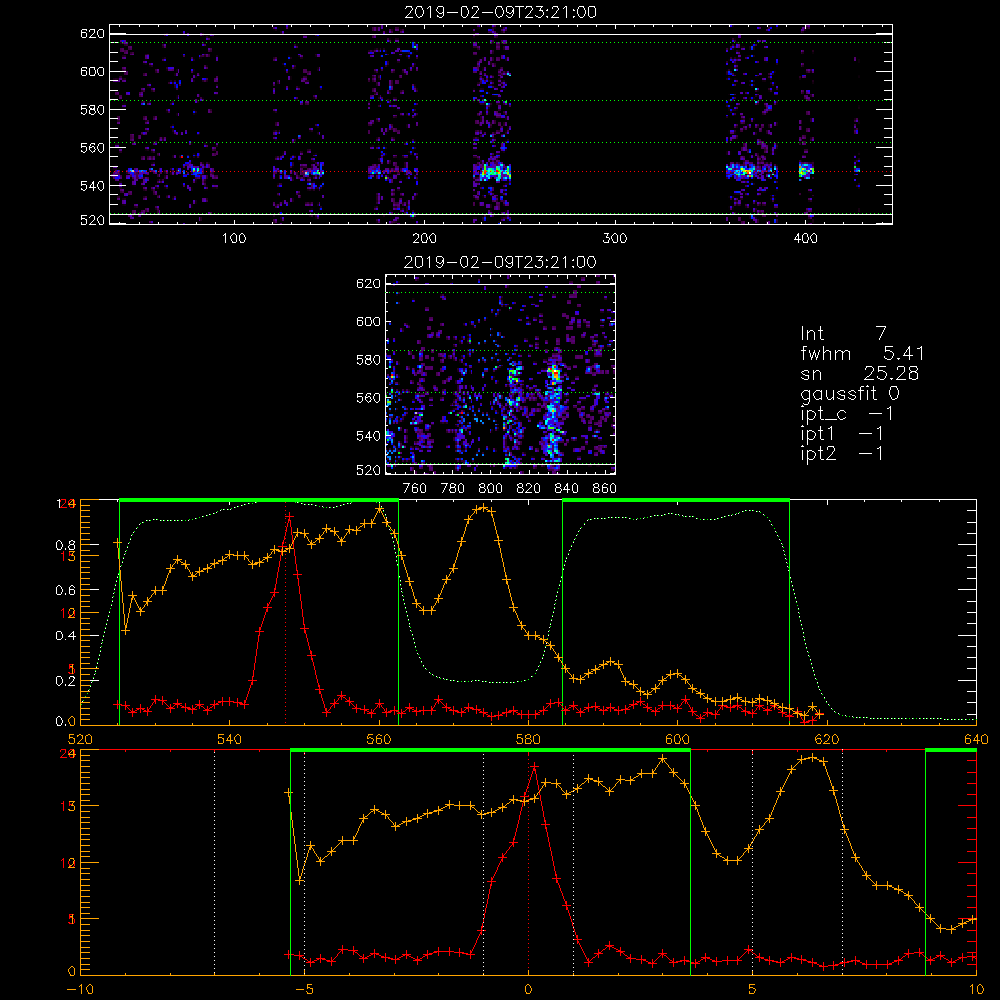Click the top plot's x-axis label 300
Viewport: 1000px width, 1000px height.
coord(615,239)
